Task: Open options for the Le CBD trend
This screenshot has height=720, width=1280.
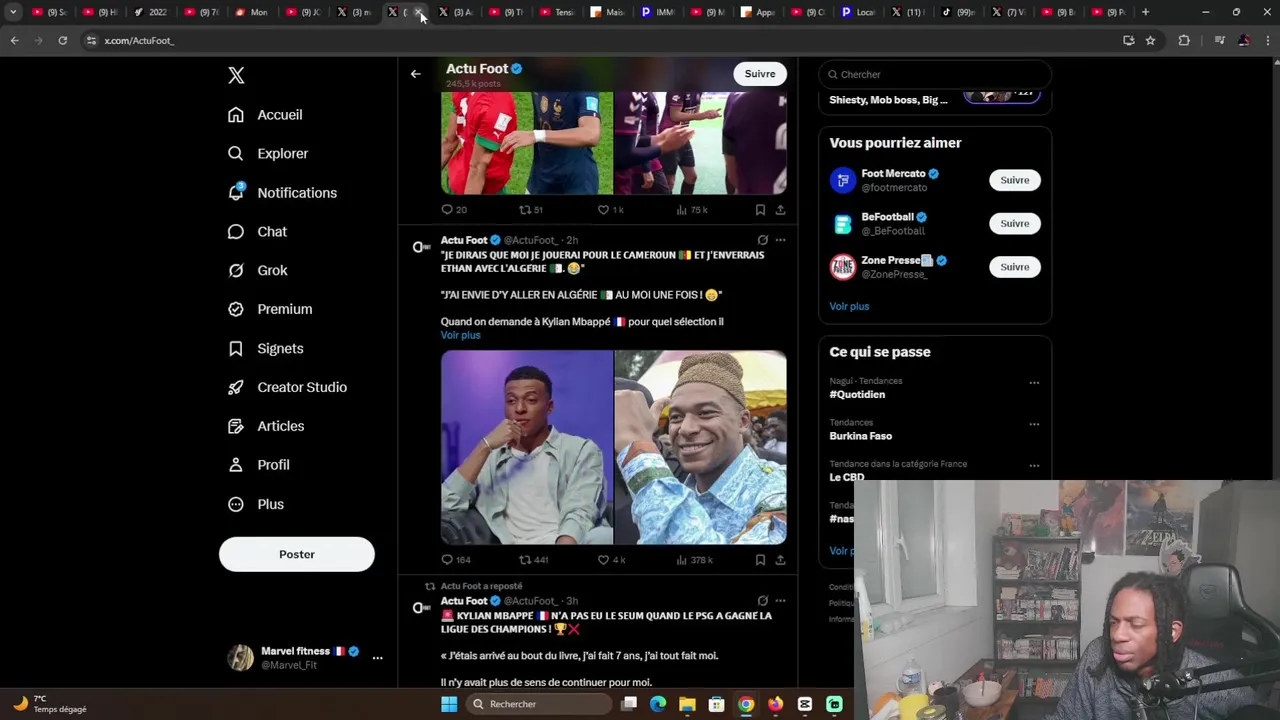Action: (1034, 465)
